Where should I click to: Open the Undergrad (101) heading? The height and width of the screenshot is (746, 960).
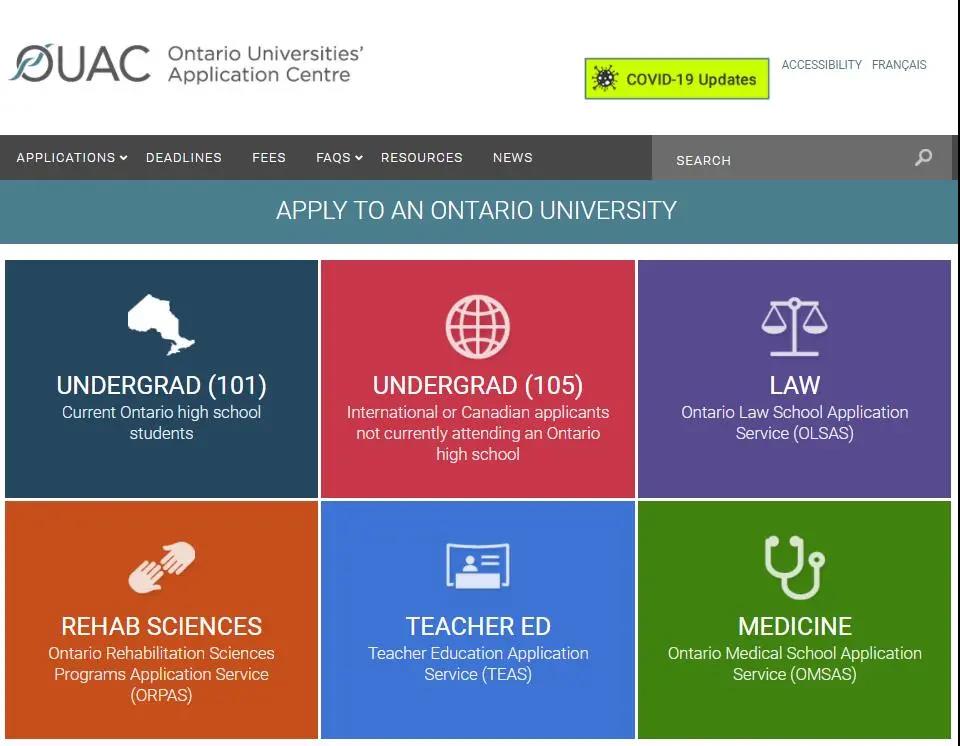click(162, 385)
